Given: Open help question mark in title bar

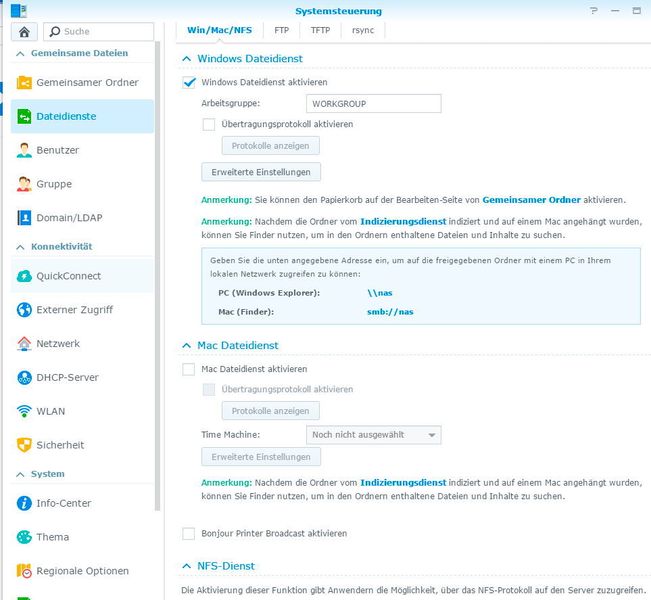Looking at the screenshot, I should (x=594, y=10).
